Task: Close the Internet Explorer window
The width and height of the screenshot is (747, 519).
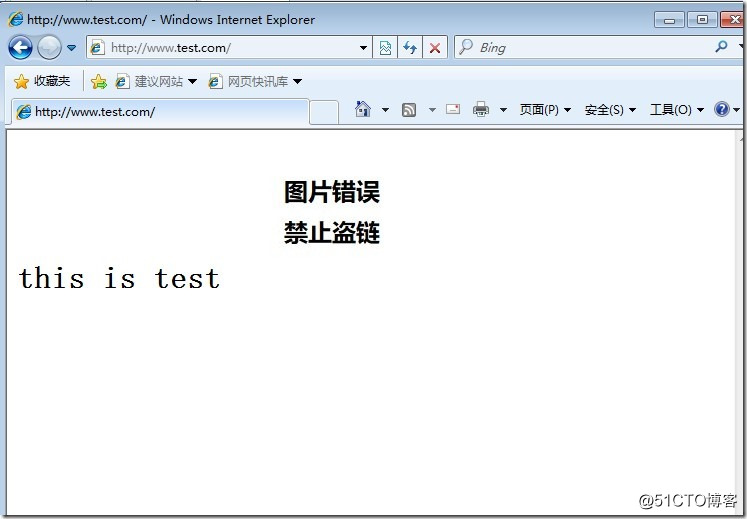Action: 733,20
